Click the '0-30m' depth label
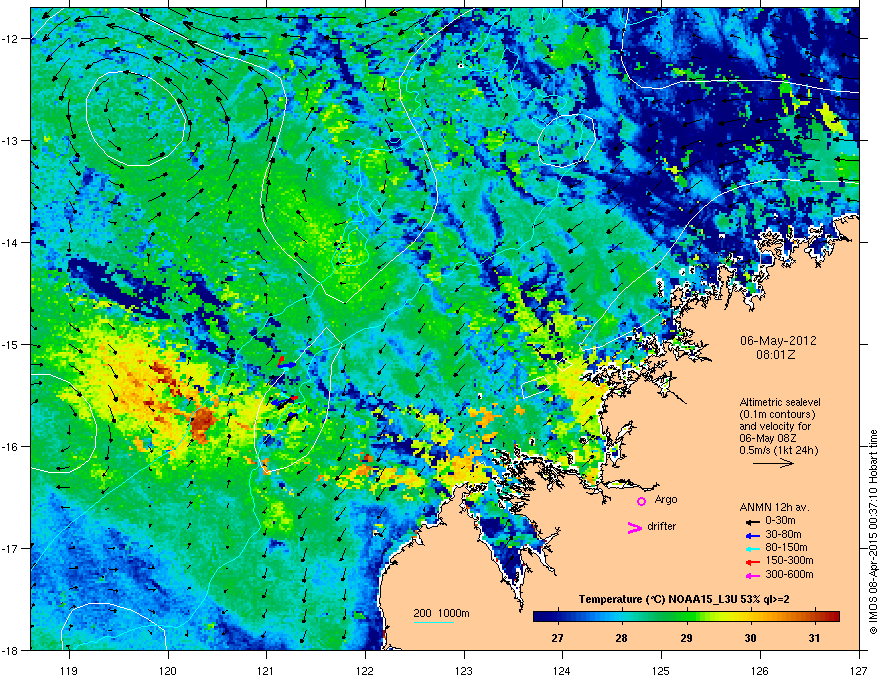Screen dimensions: 880x680 click(780, 521)
